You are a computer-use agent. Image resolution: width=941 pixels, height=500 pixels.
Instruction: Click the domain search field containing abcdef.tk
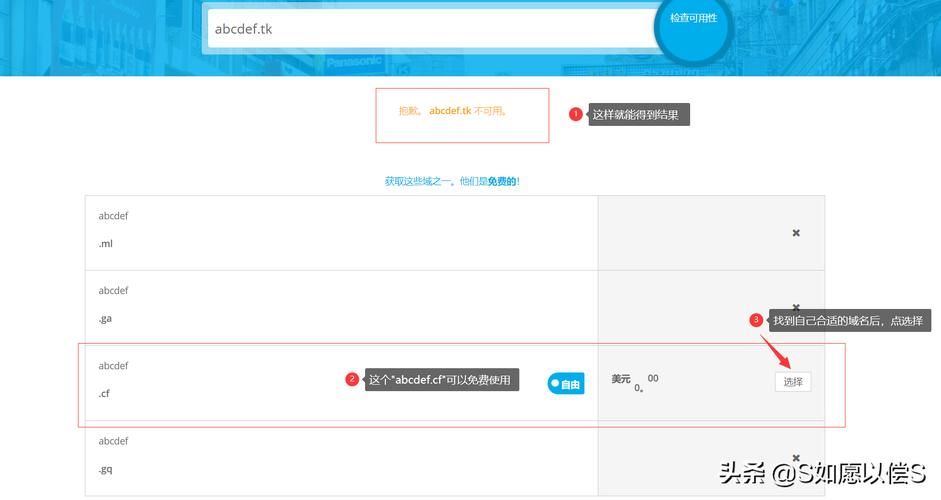(x=430, y=29)
